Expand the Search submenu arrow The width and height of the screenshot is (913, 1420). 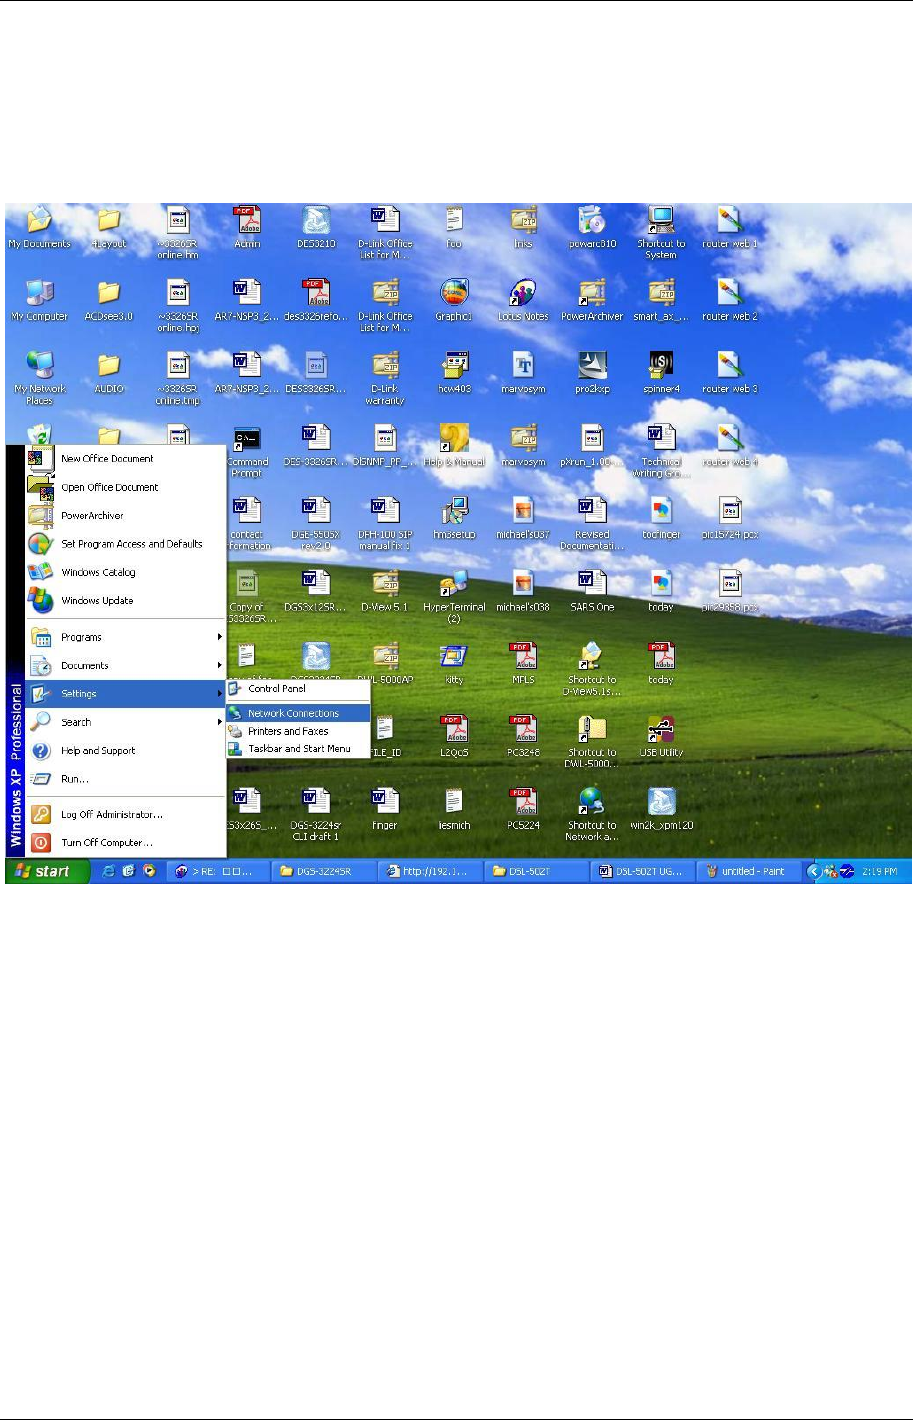coord(219,722)
